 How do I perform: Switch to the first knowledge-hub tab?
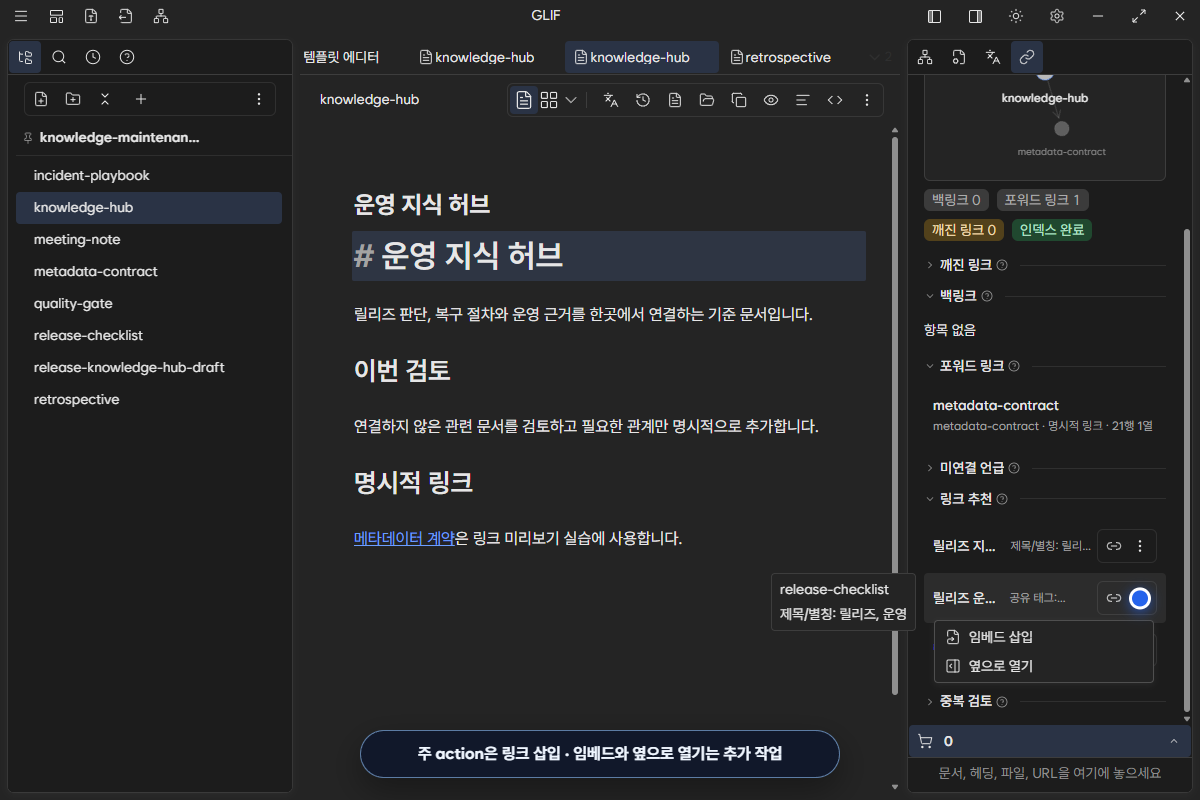[x=476, y=57]
